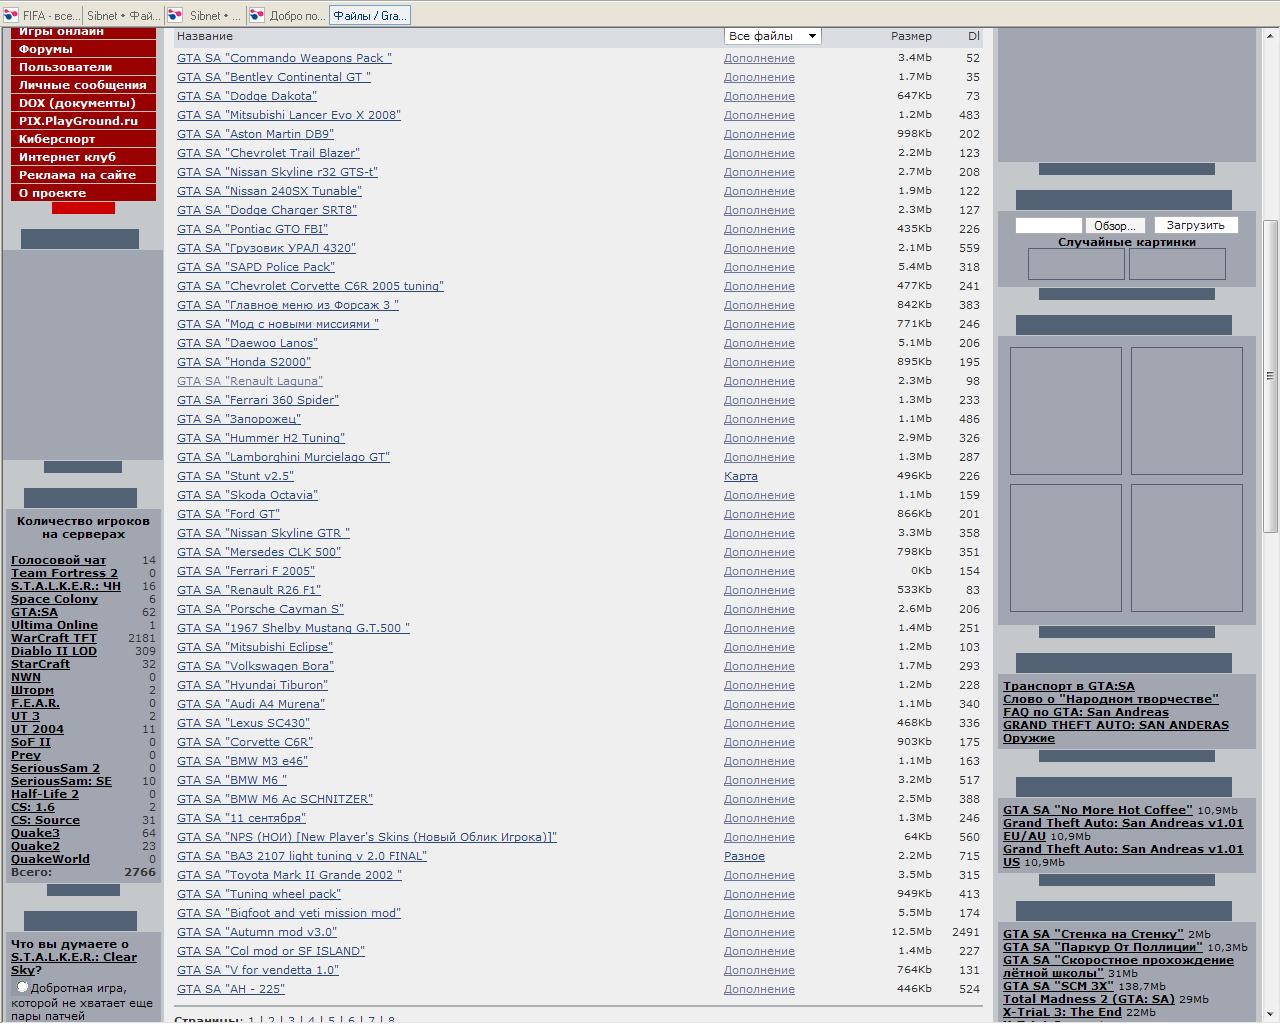Open GTA SA "11 сентября" link
Image resolution: width=1280 pixels, height=1024 pixels.
[x=241, y=818]
